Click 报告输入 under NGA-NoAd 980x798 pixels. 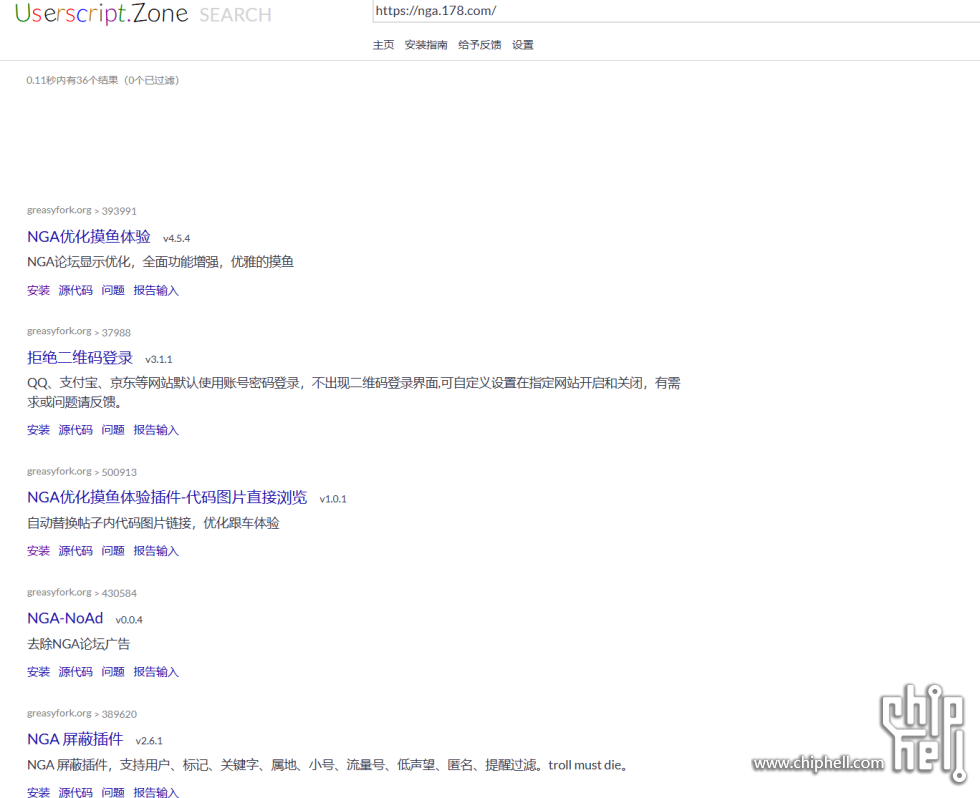pos(156,672)
